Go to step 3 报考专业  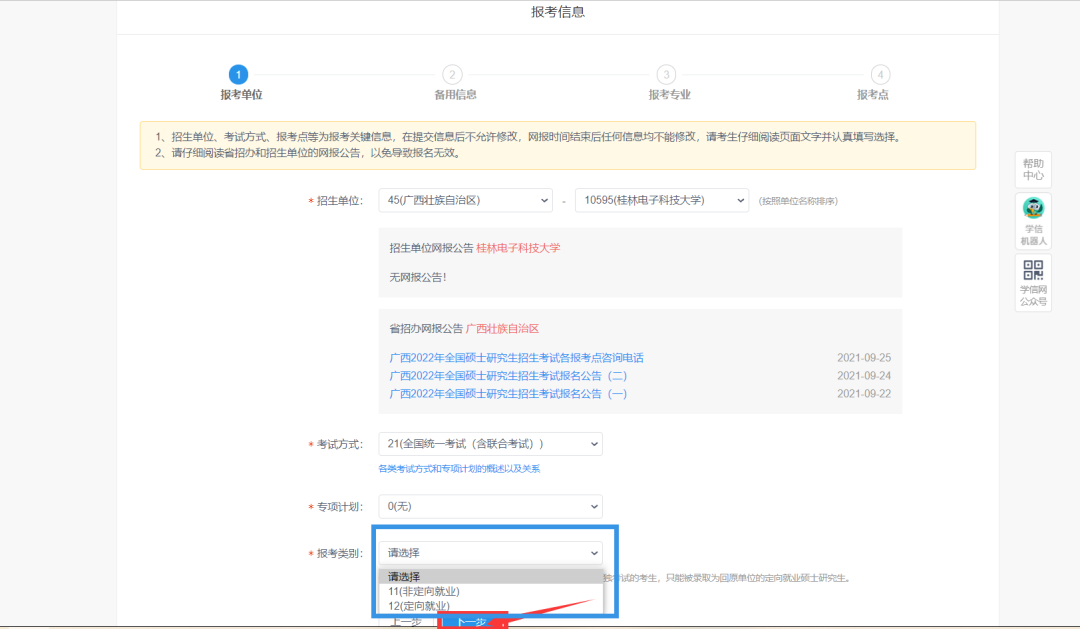tap(666, 74)
